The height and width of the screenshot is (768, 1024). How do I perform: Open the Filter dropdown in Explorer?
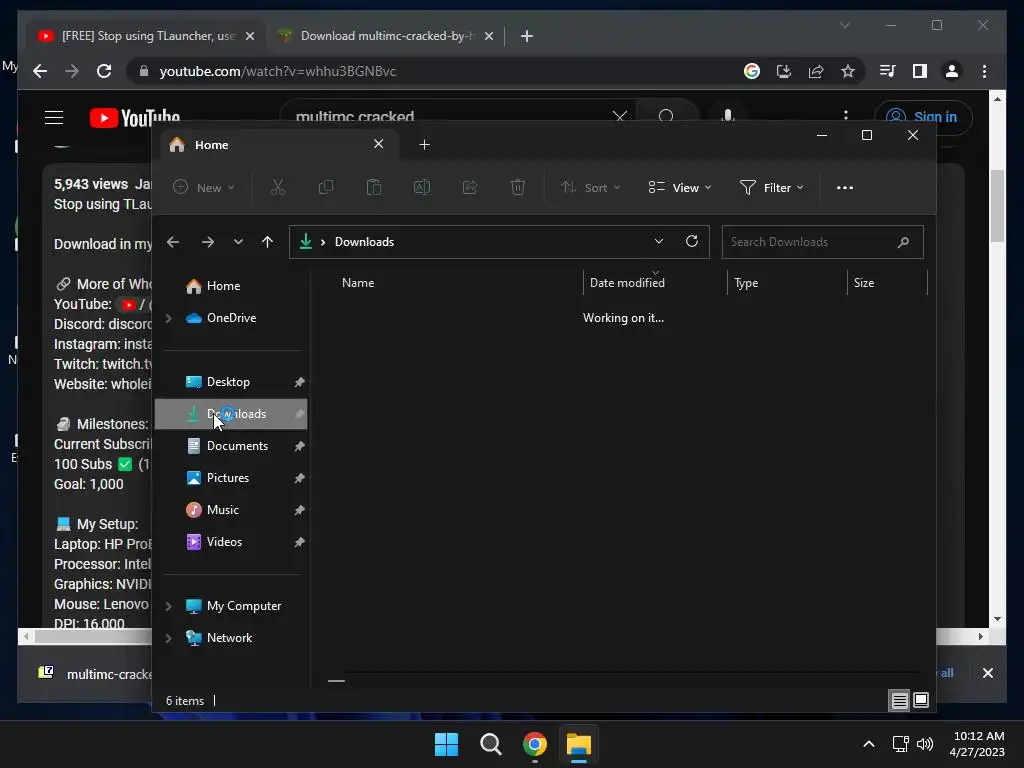(x=771, y=187)
